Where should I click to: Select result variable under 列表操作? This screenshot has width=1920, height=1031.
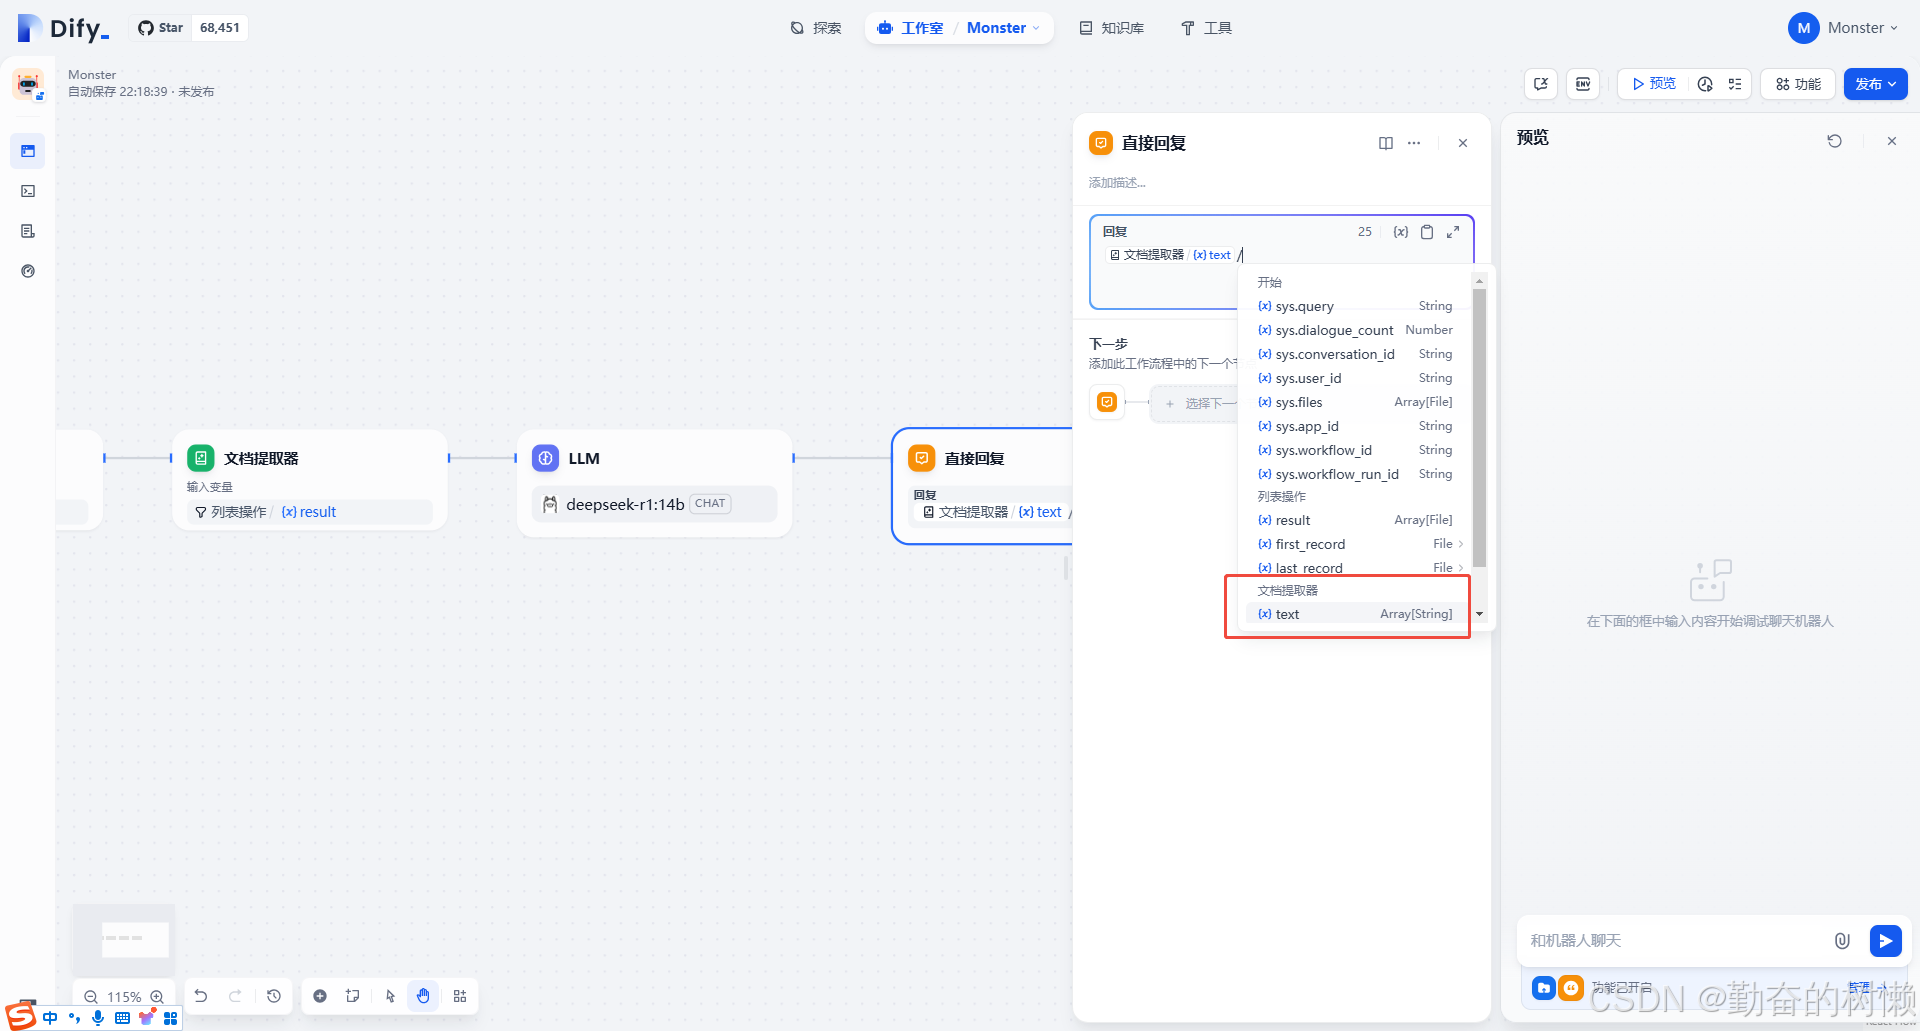pos(1355,520)
